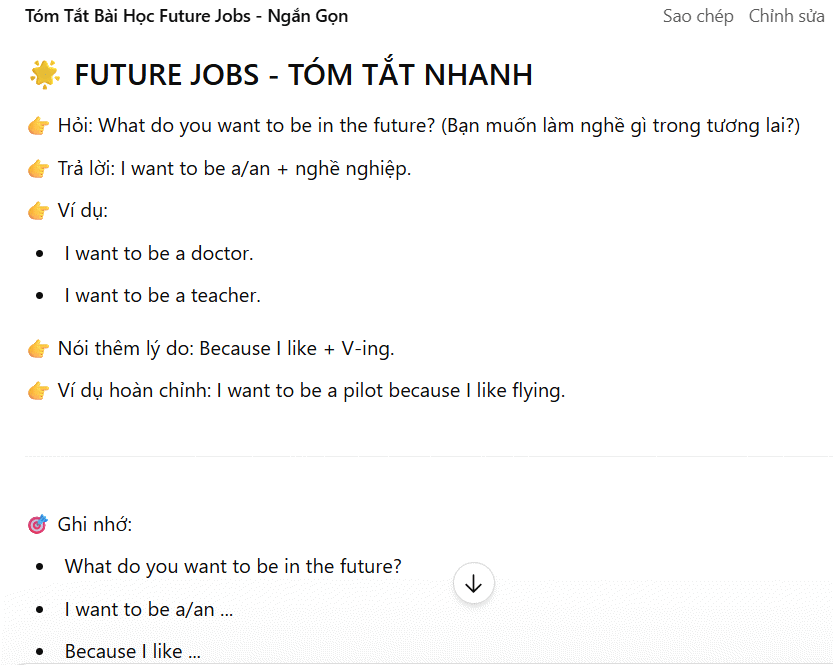Click the pointing hand emoji beside Trả lời
The image size is (833, 665).
point(39,169)
